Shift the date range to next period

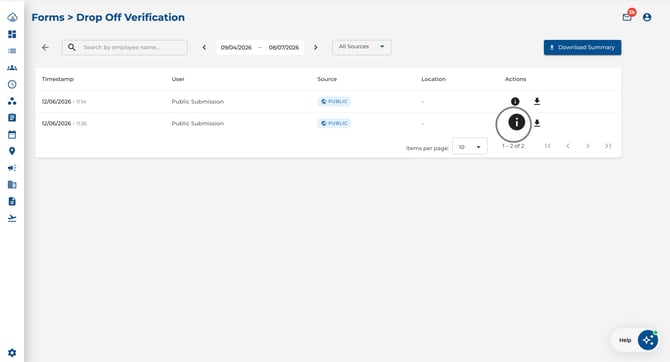click(x=316, y=47)
